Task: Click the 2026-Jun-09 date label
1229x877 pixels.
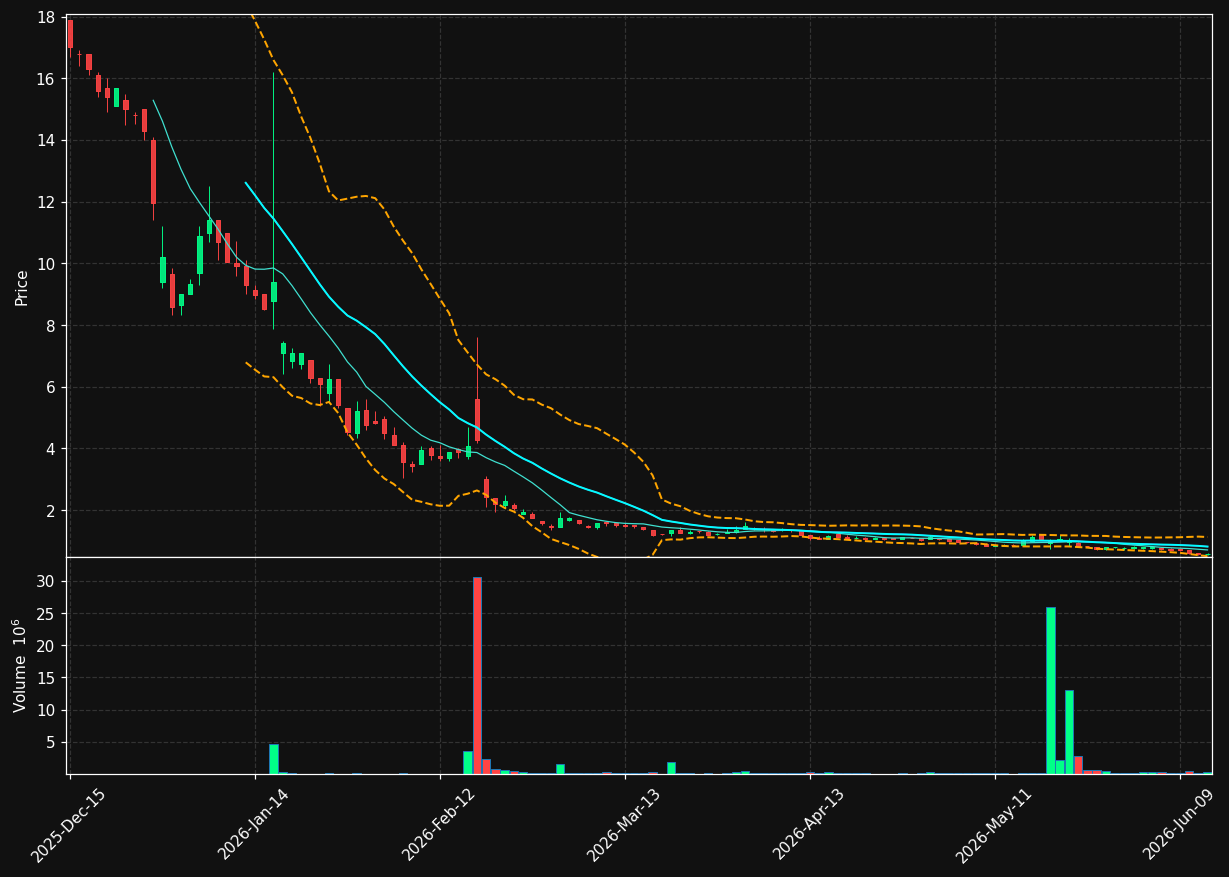Action: point(1179,825)
